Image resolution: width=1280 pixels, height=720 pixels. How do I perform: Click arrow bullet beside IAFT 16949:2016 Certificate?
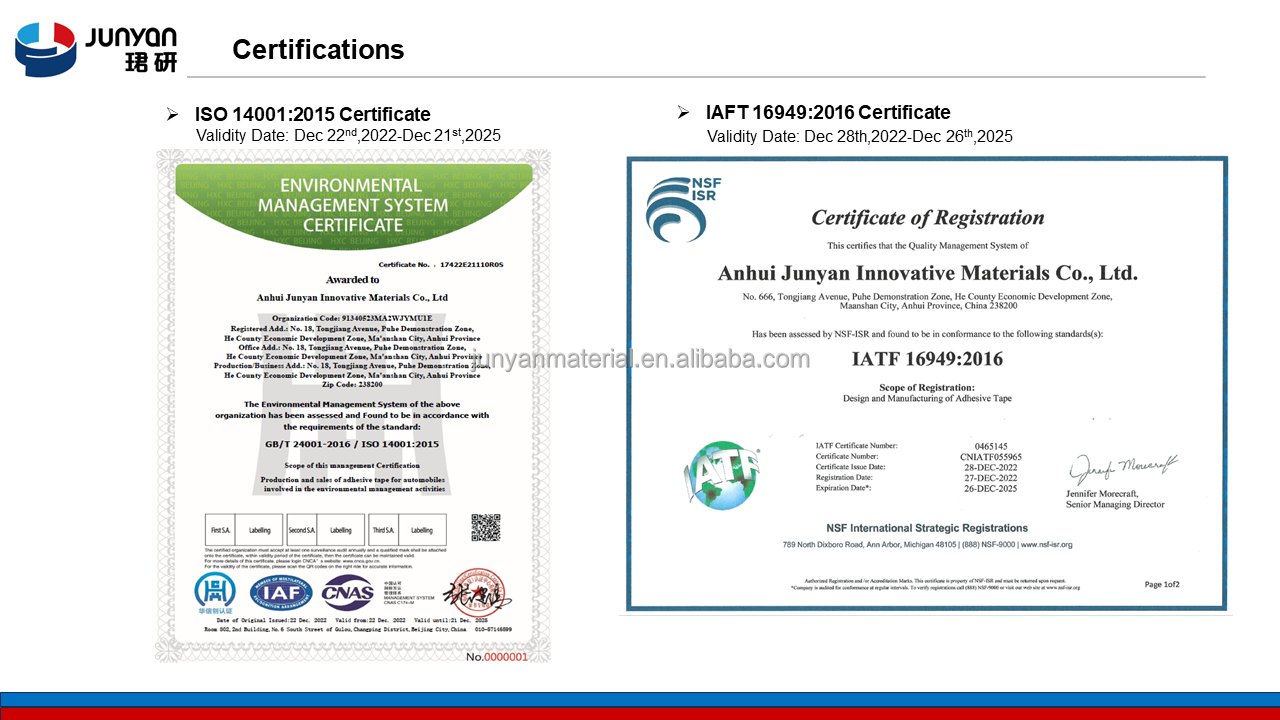683,113
